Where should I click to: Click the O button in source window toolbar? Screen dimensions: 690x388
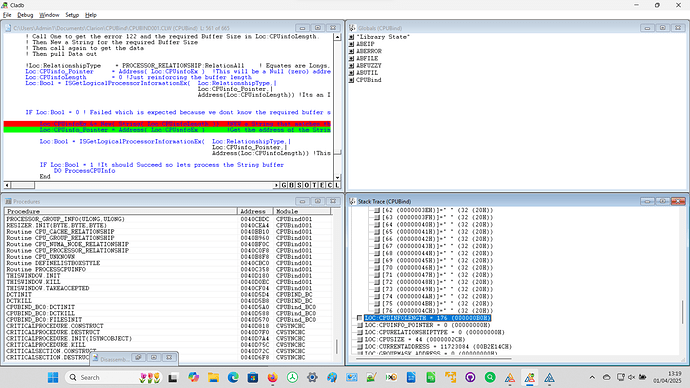pos(307,185)
